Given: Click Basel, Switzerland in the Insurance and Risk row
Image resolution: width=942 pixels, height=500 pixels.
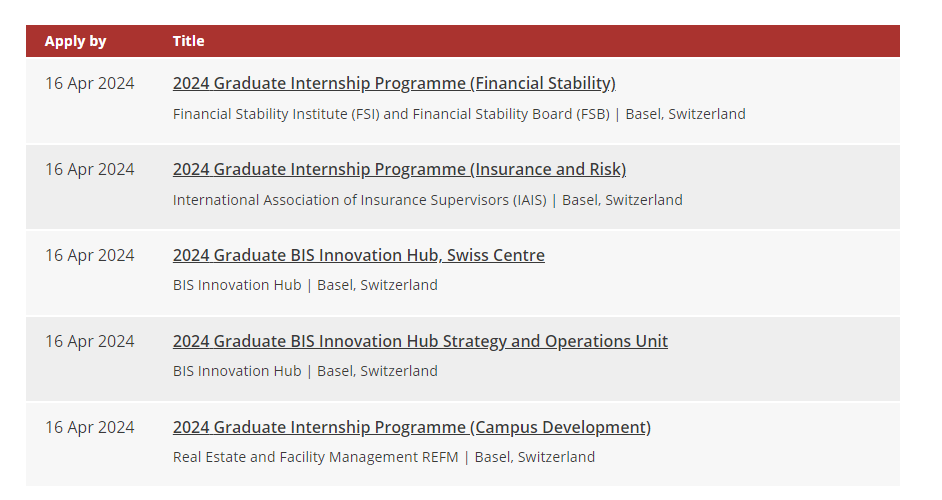Looking at the screenshot, I should (x=622, y=200).
